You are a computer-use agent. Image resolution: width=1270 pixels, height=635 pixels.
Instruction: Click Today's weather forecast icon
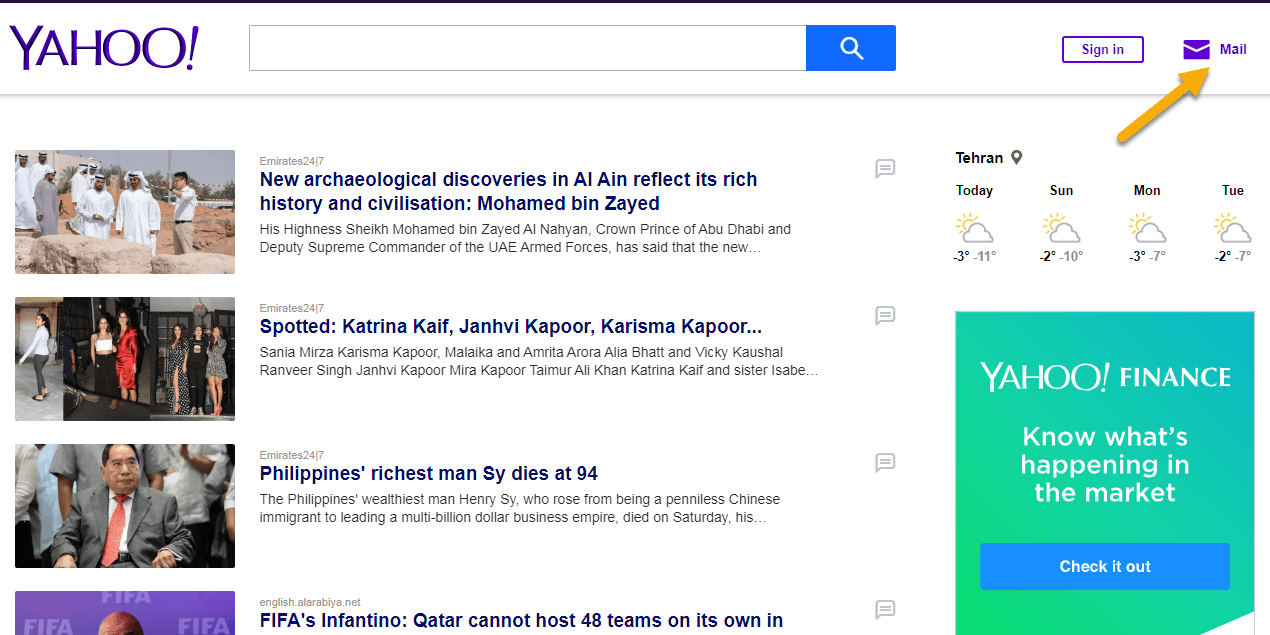coord(974,229)
